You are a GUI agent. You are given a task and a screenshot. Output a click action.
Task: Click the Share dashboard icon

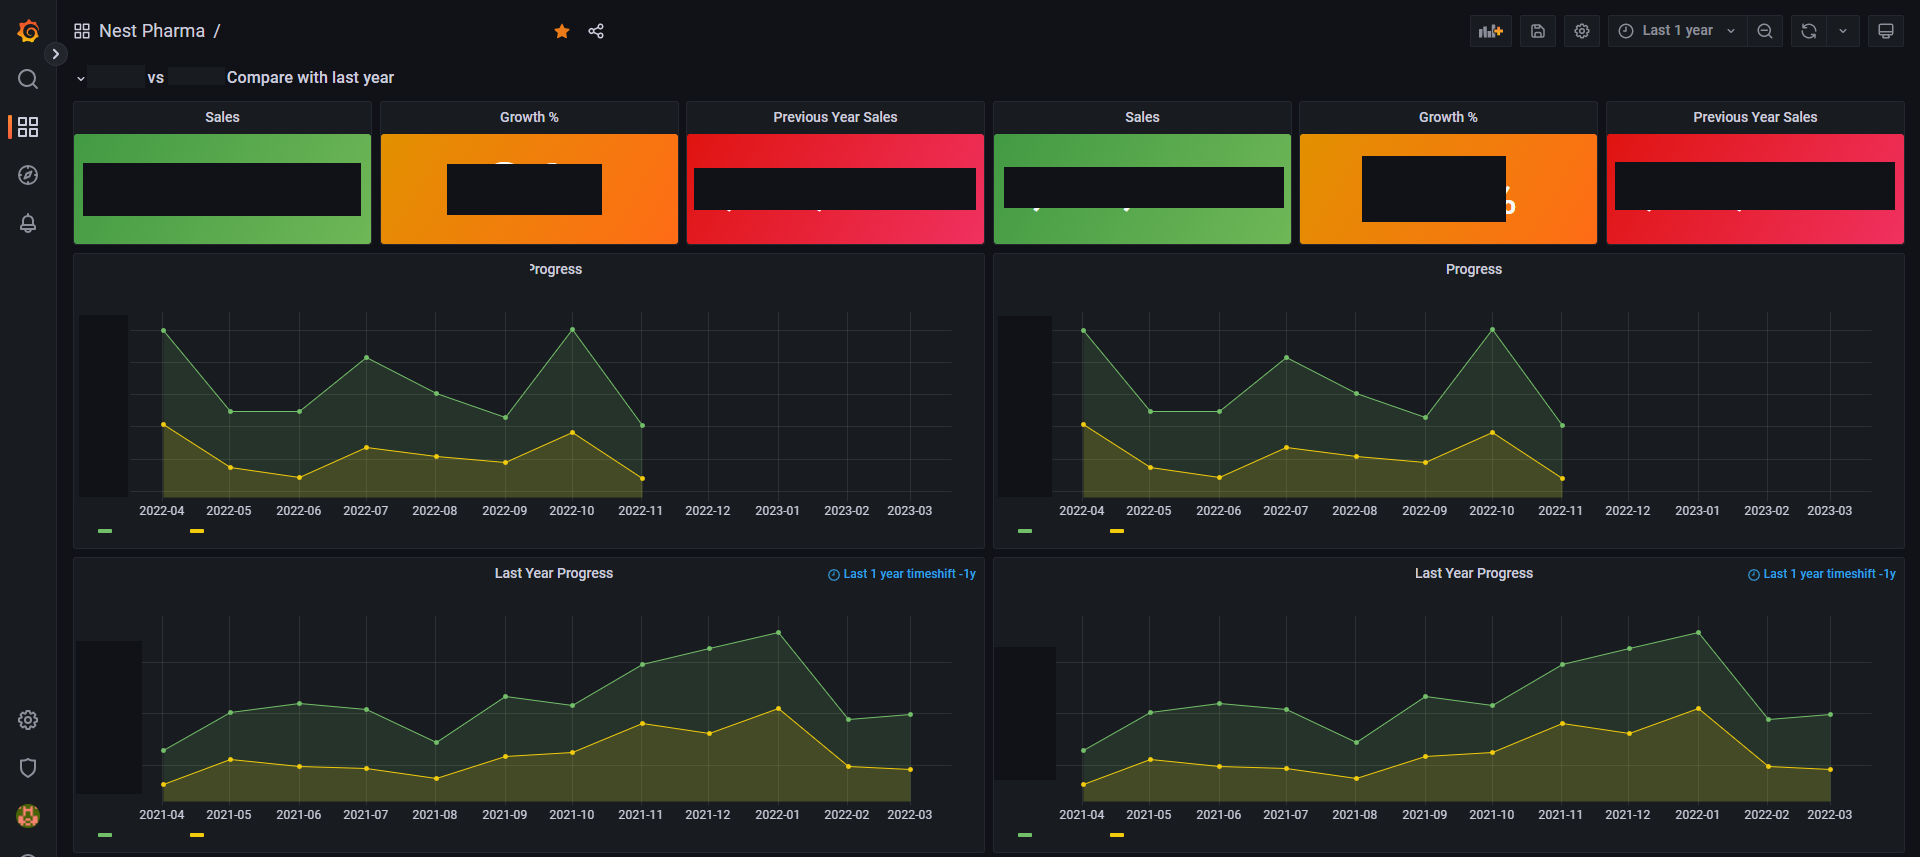596,31
